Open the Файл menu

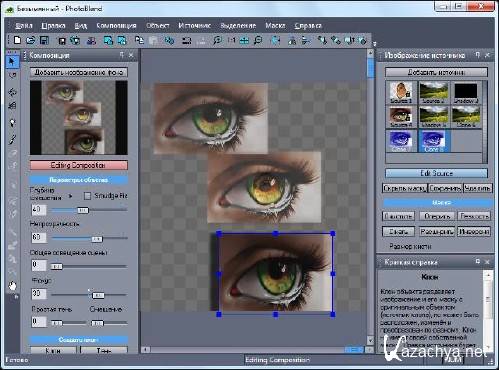point(24,26)
